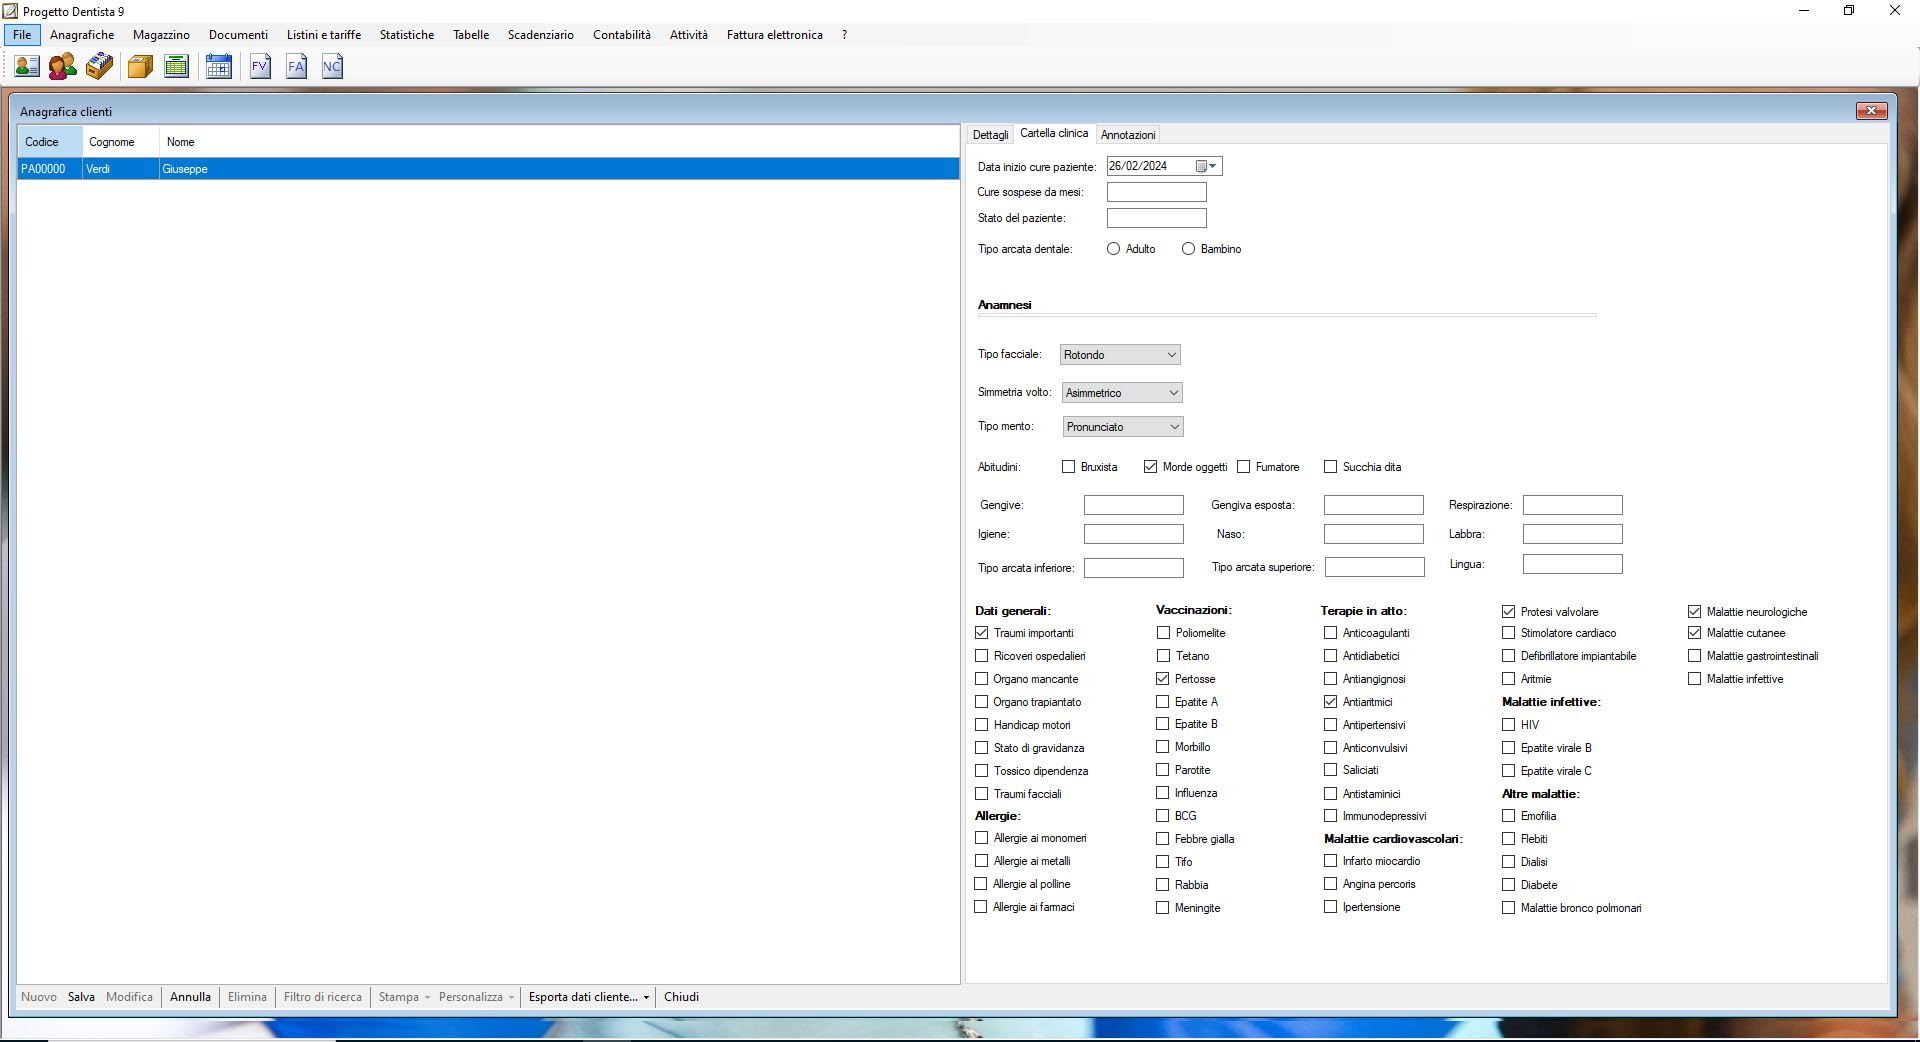Uncheck Malattie neurologiche

tap(1694, 611)
